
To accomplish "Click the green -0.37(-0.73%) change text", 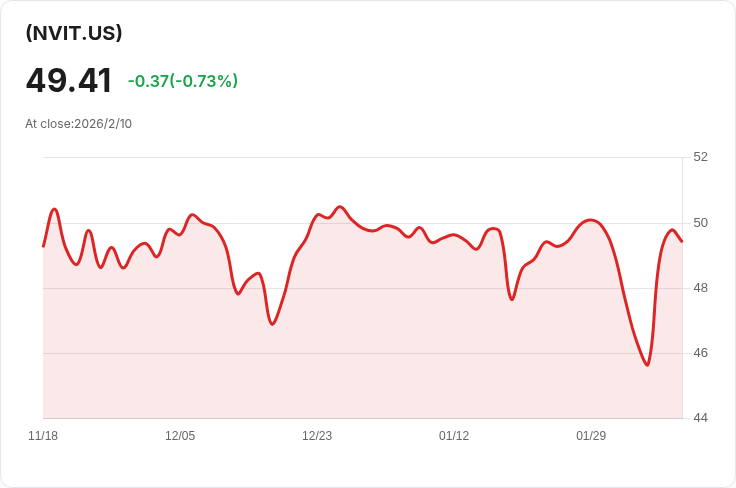I will tap(183, 81).
